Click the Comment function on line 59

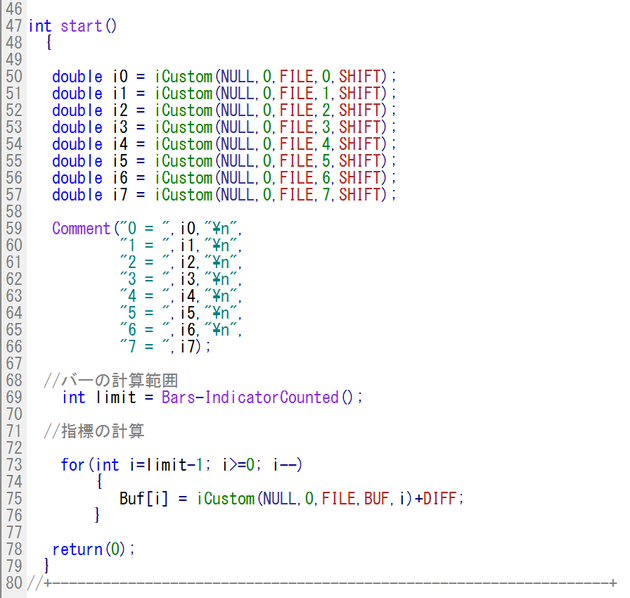(x=81, y=228)
